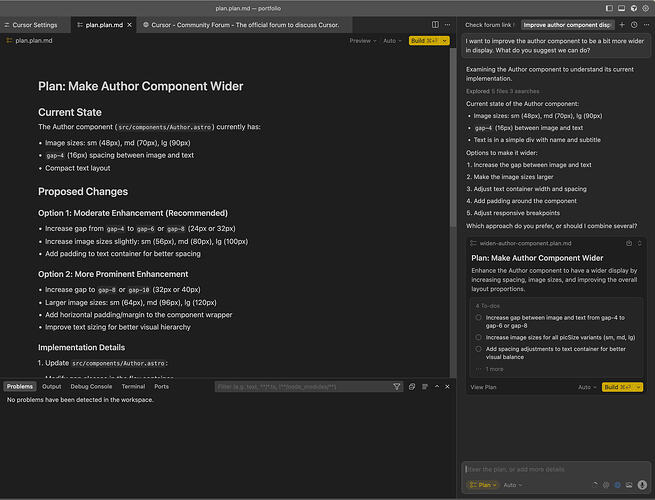Check todo 'Add spacing adjustments to text container'

click(x=478, y=349)
